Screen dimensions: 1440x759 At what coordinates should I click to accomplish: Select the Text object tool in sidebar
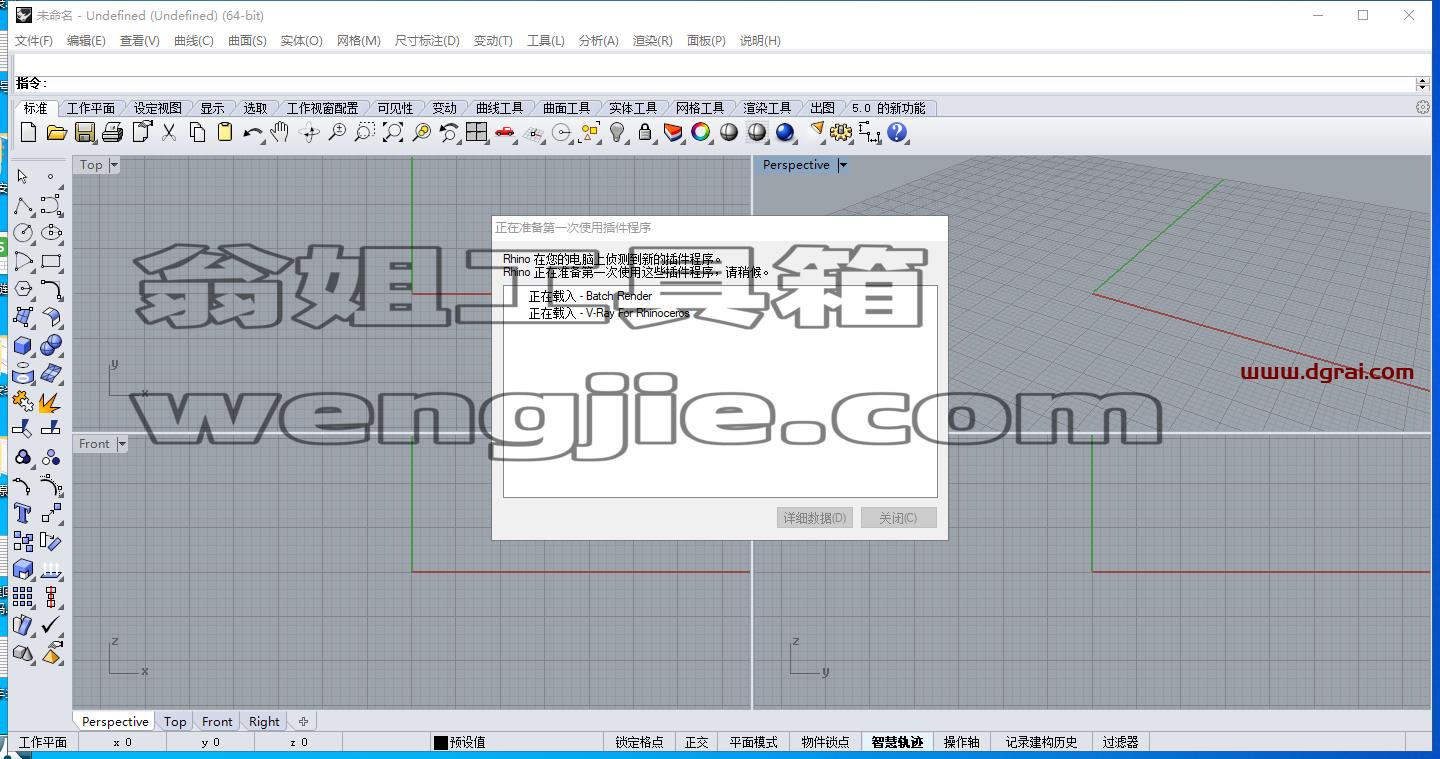tap(23, 513)
